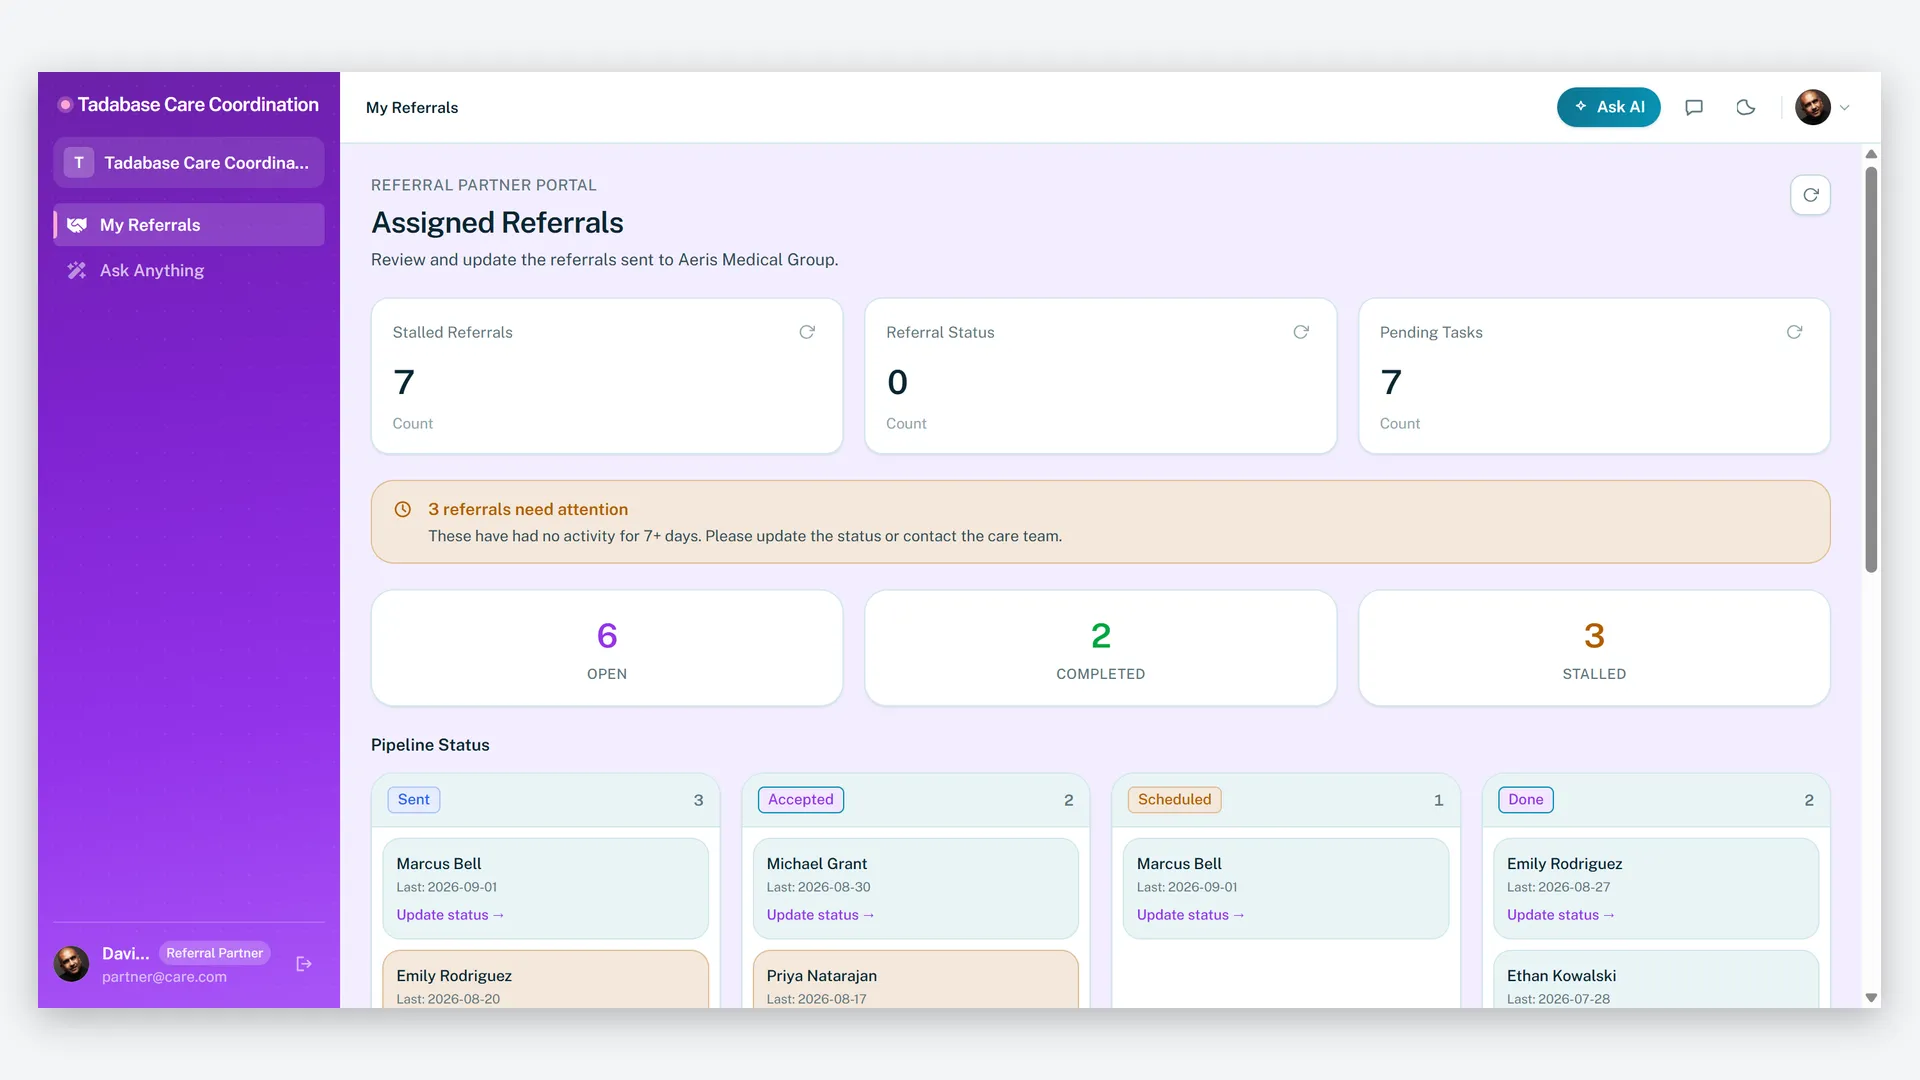Screen dimensions: 1920x1080
Task: Click the handshake icon beside My Referrals
Action: tap(77, 225)
